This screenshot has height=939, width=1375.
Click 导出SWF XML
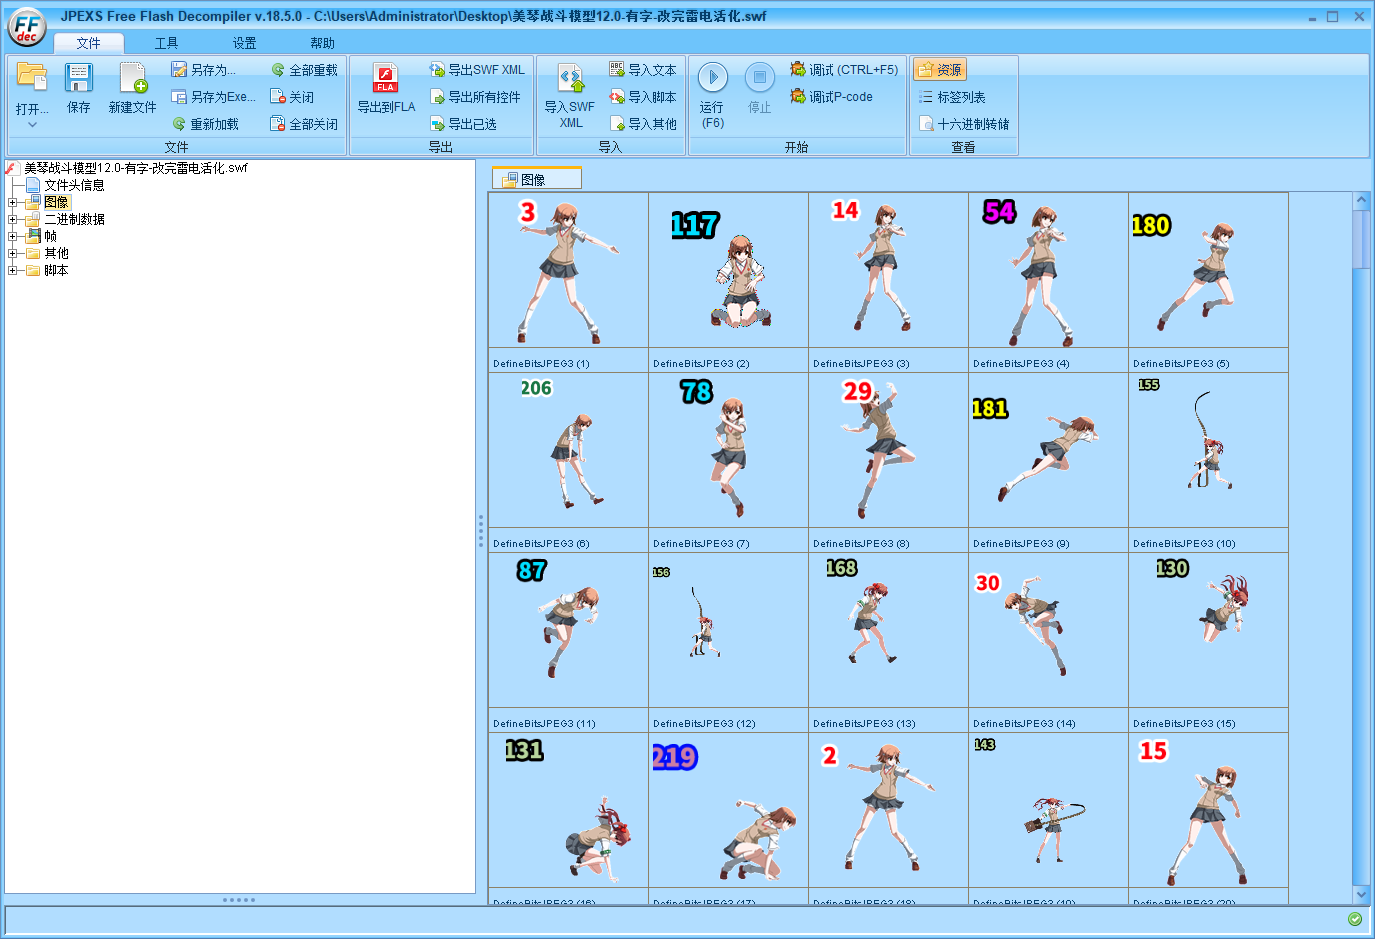click(477, 70)
